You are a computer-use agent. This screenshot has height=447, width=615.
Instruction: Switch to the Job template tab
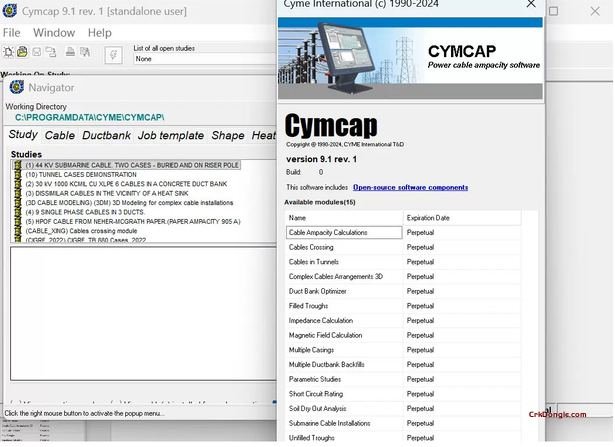[x=171, y=135]
